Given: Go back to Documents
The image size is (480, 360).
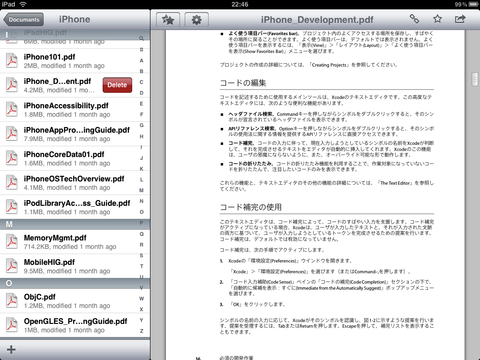Looking at the screenshot, I should pyautogui.click(x=23, y=20).
